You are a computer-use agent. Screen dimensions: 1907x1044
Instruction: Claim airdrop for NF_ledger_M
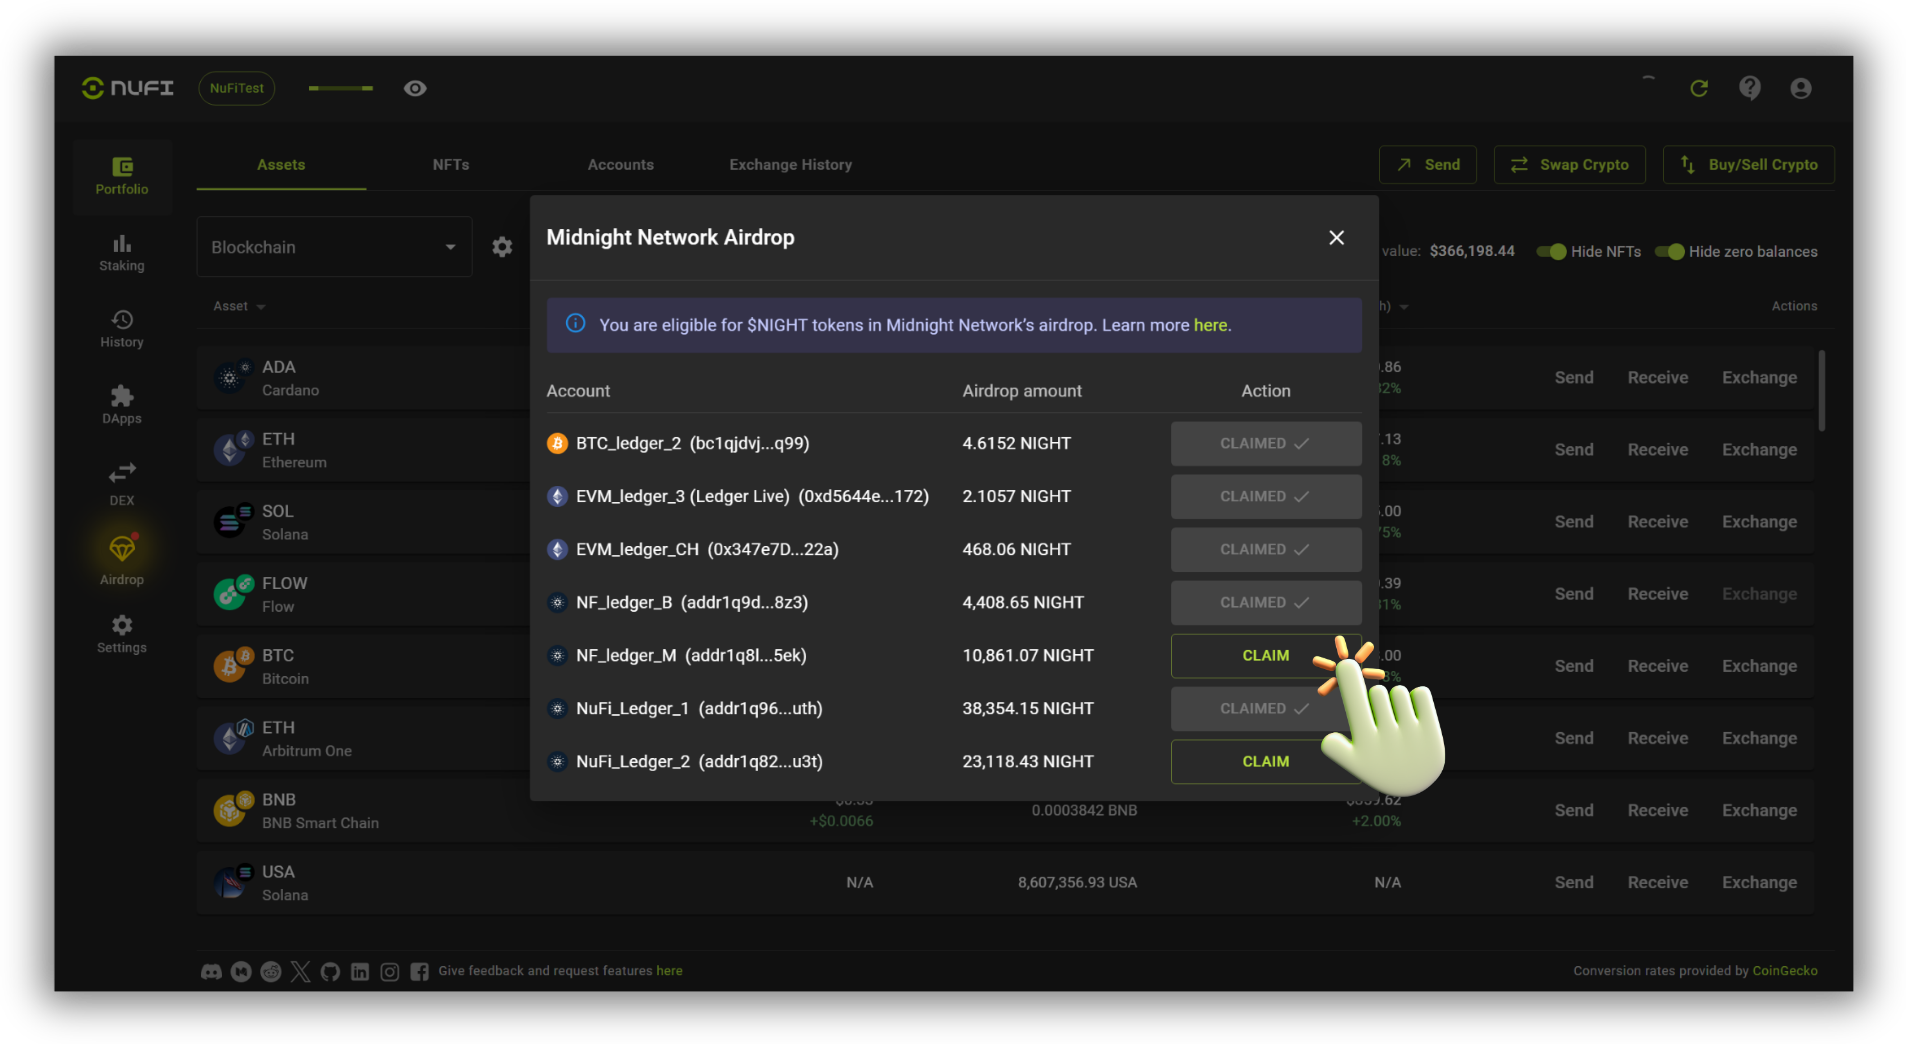pos(1265,656)
